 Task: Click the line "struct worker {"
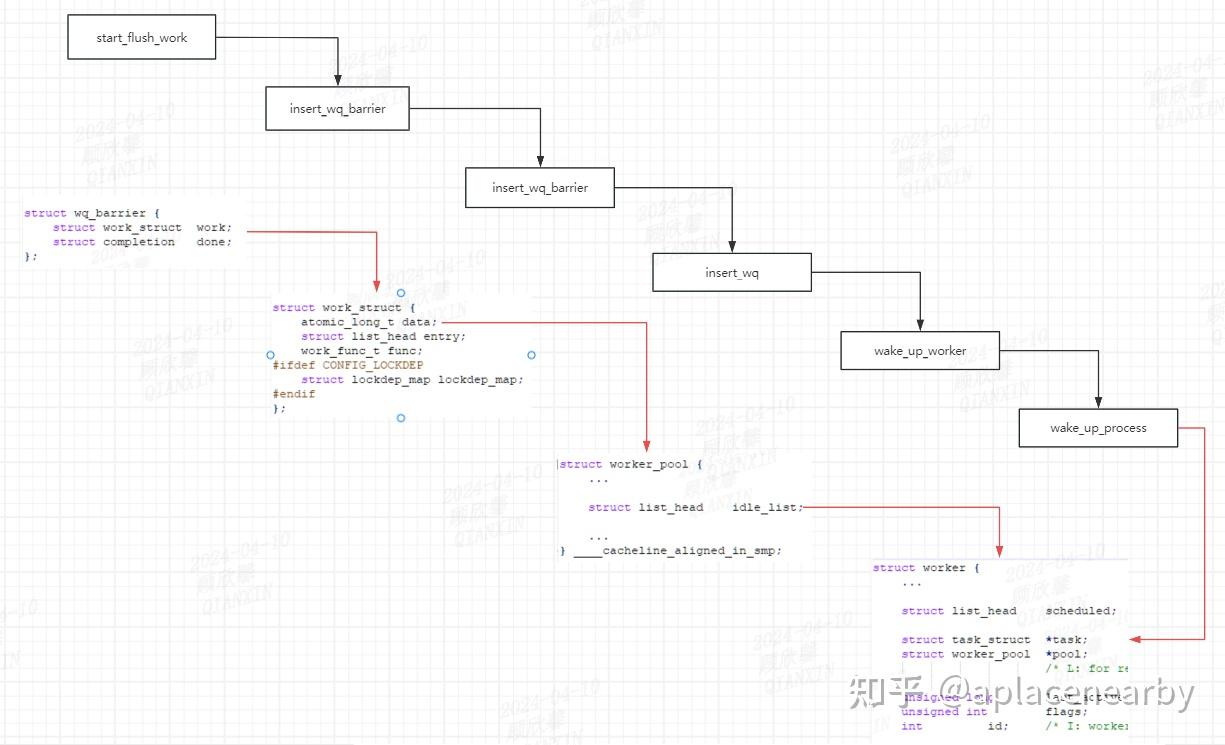(926, 568)
